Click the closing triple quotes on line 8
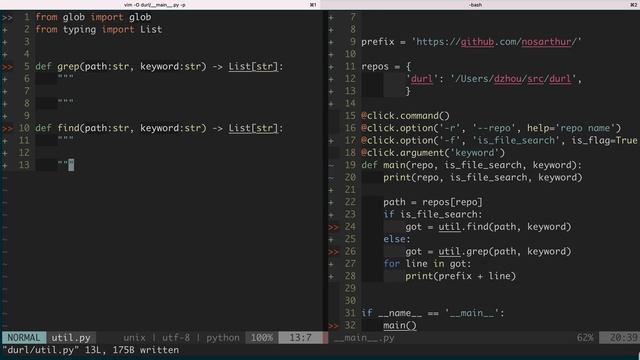The height and width of the screenshot is (360, 640). tap(65, 102)
